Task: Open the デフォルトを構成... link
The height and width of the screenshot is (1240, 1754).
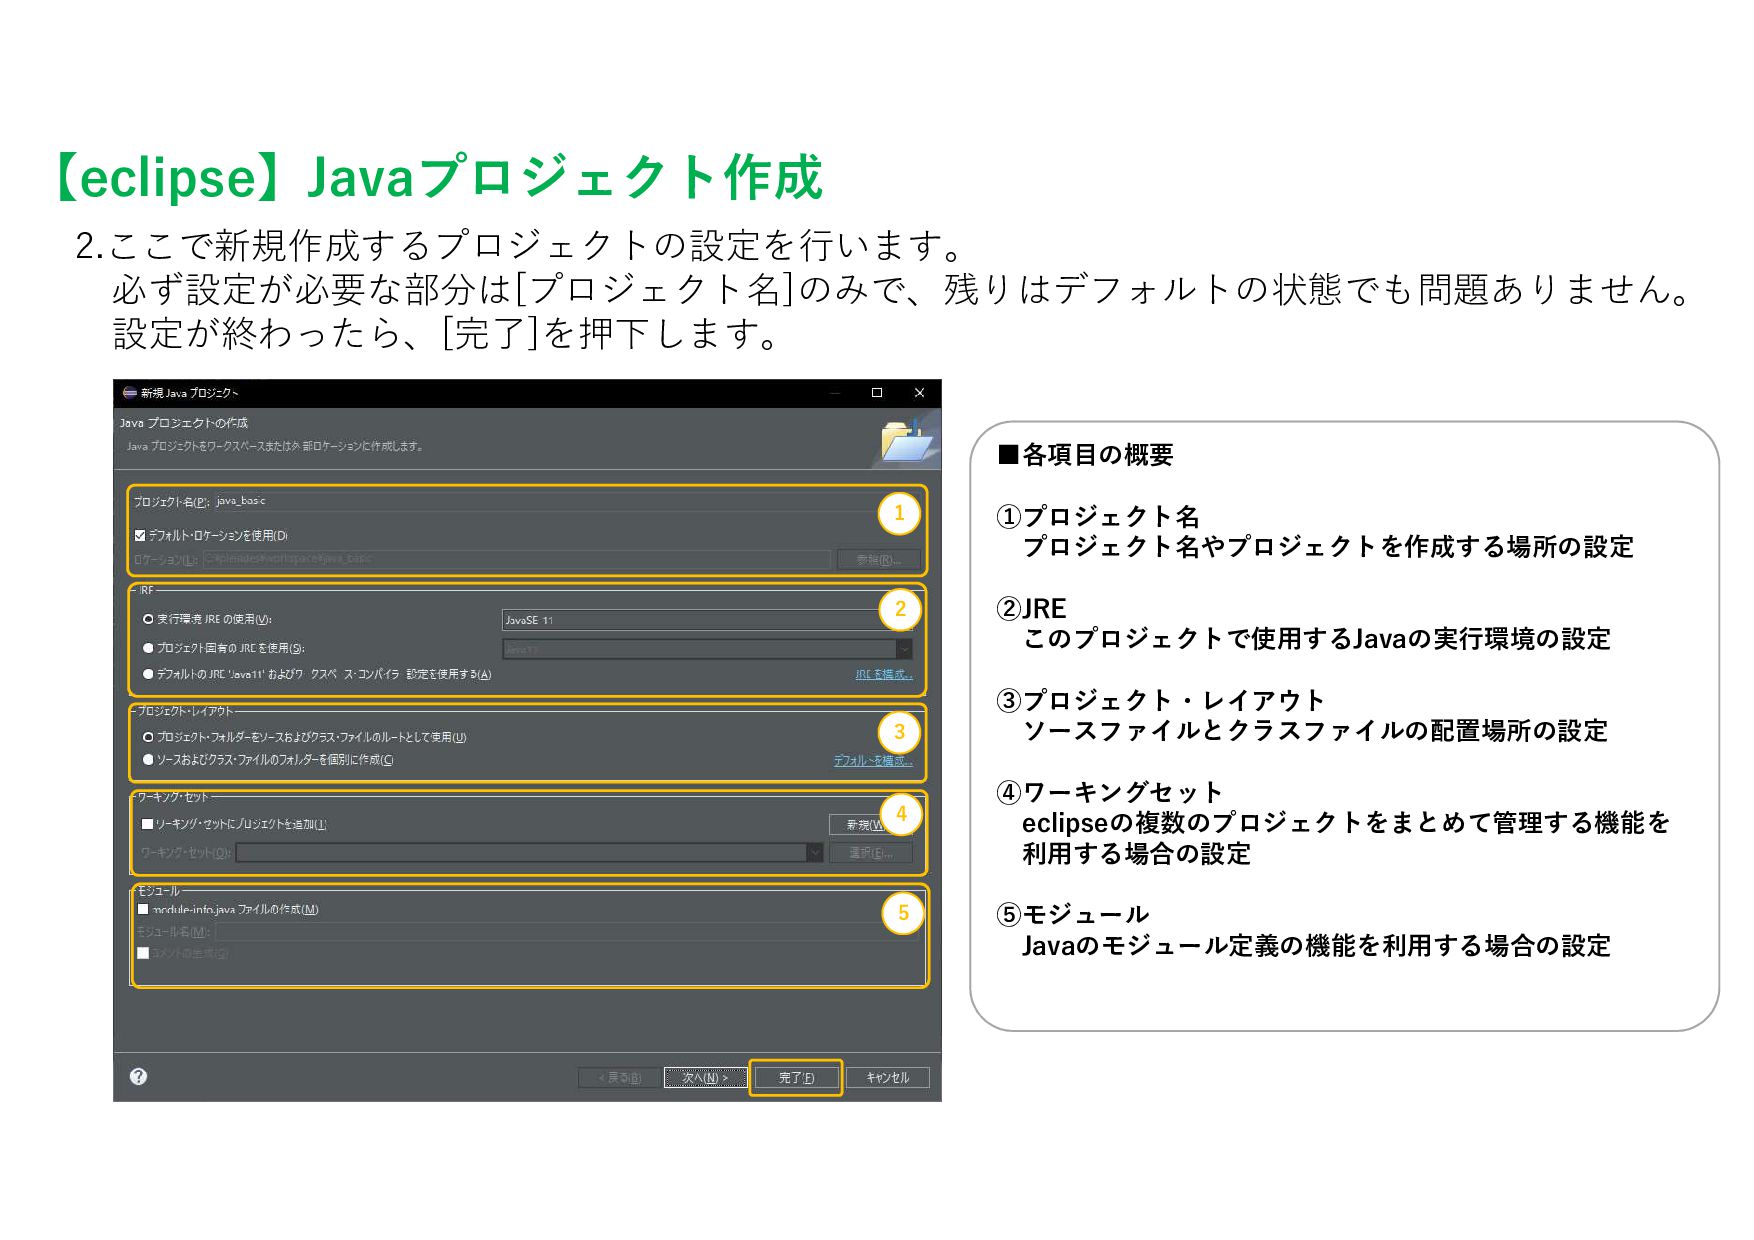Action: point(873,760)
